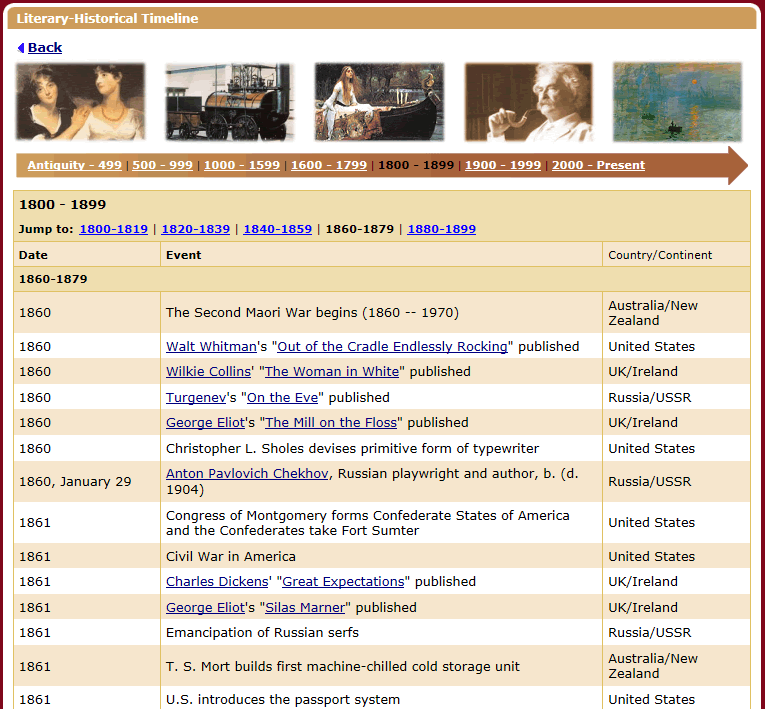Open the Anton Pavlovich Chekhov link
Image resolution: width=765 pixels, height=709 pixels.
247,473
